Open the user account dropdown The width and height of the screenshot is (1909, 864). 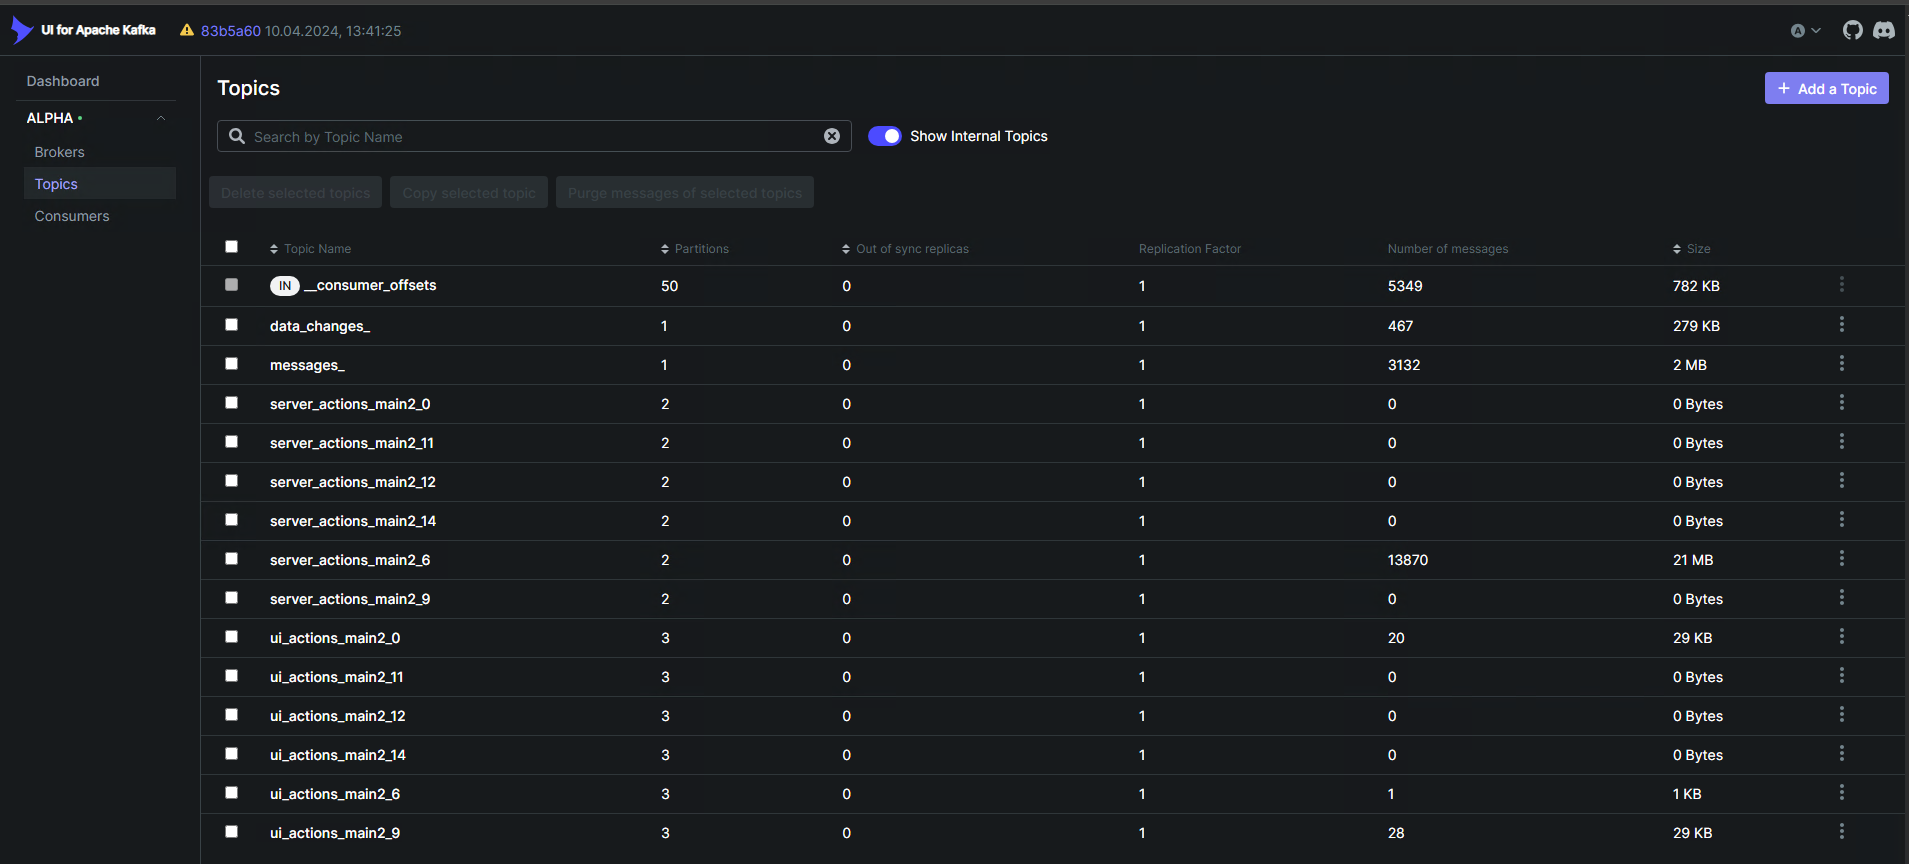pos(1805,31)
